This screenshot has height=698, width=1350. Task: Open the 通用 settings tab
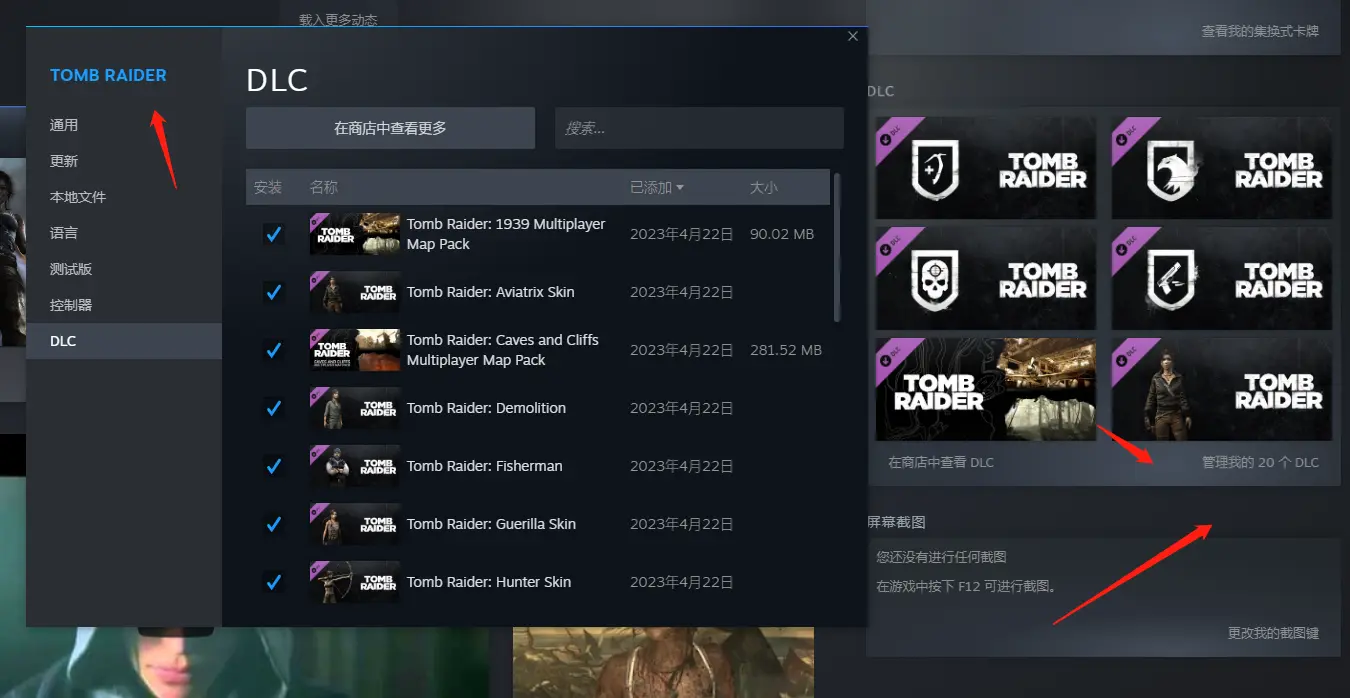point(64,125)
